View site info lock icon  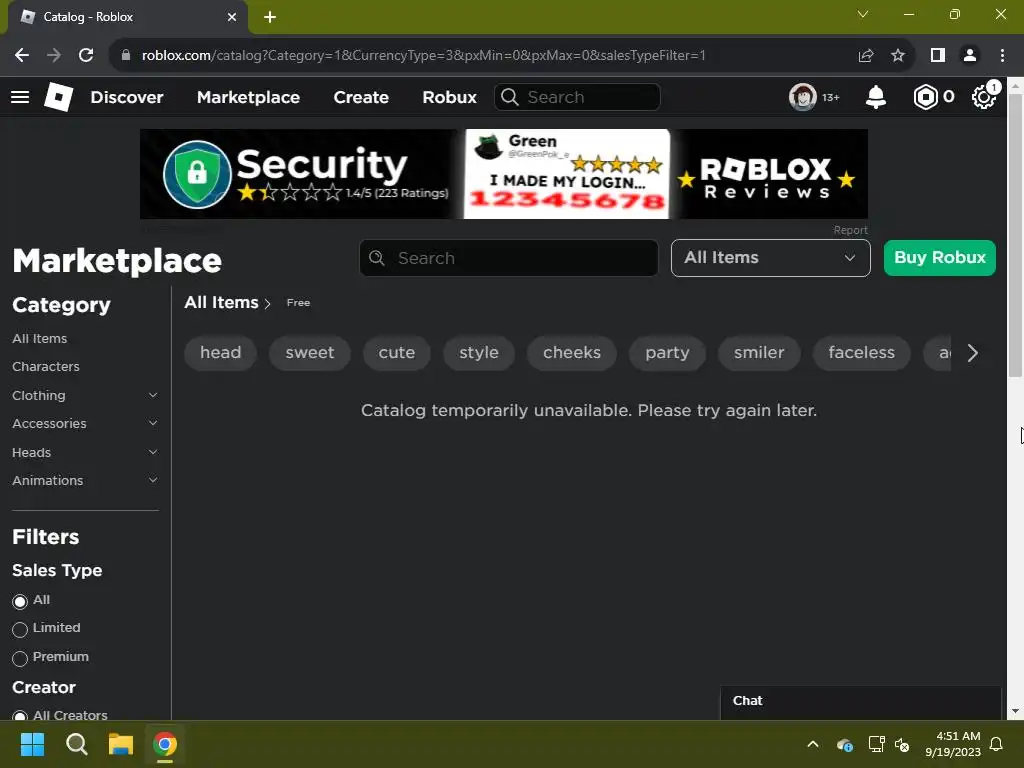pos(126,56)
